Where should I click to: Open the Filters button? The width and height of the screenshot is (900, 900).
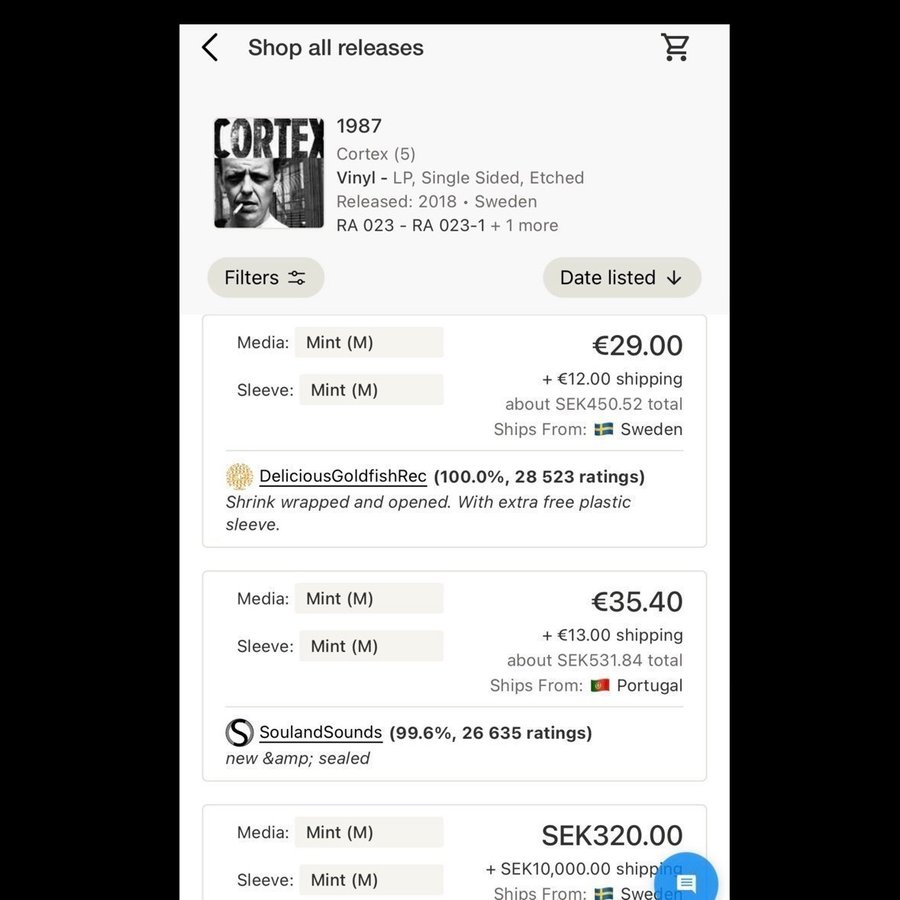pyautogui.click(x=266, y=278)
